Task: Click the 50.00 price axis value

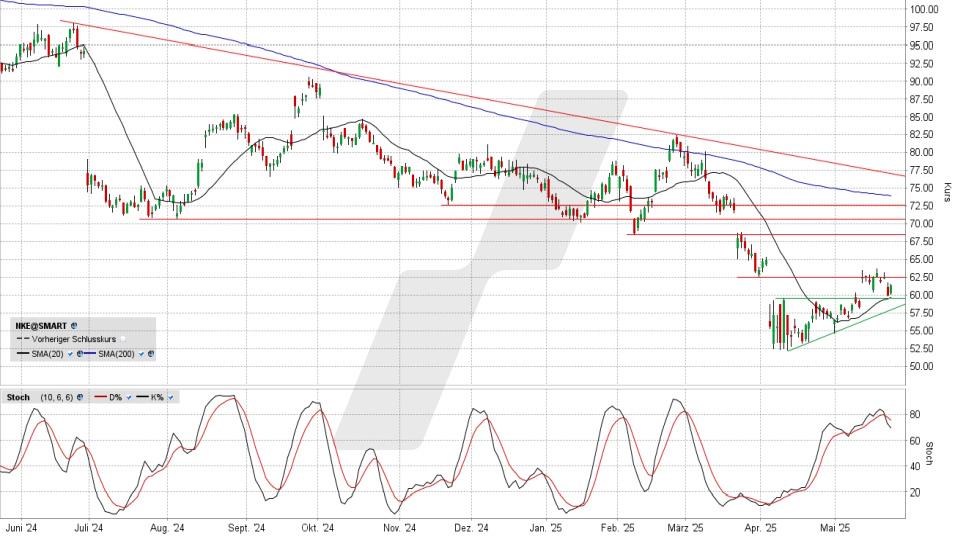Action: [x=922, y=367]
